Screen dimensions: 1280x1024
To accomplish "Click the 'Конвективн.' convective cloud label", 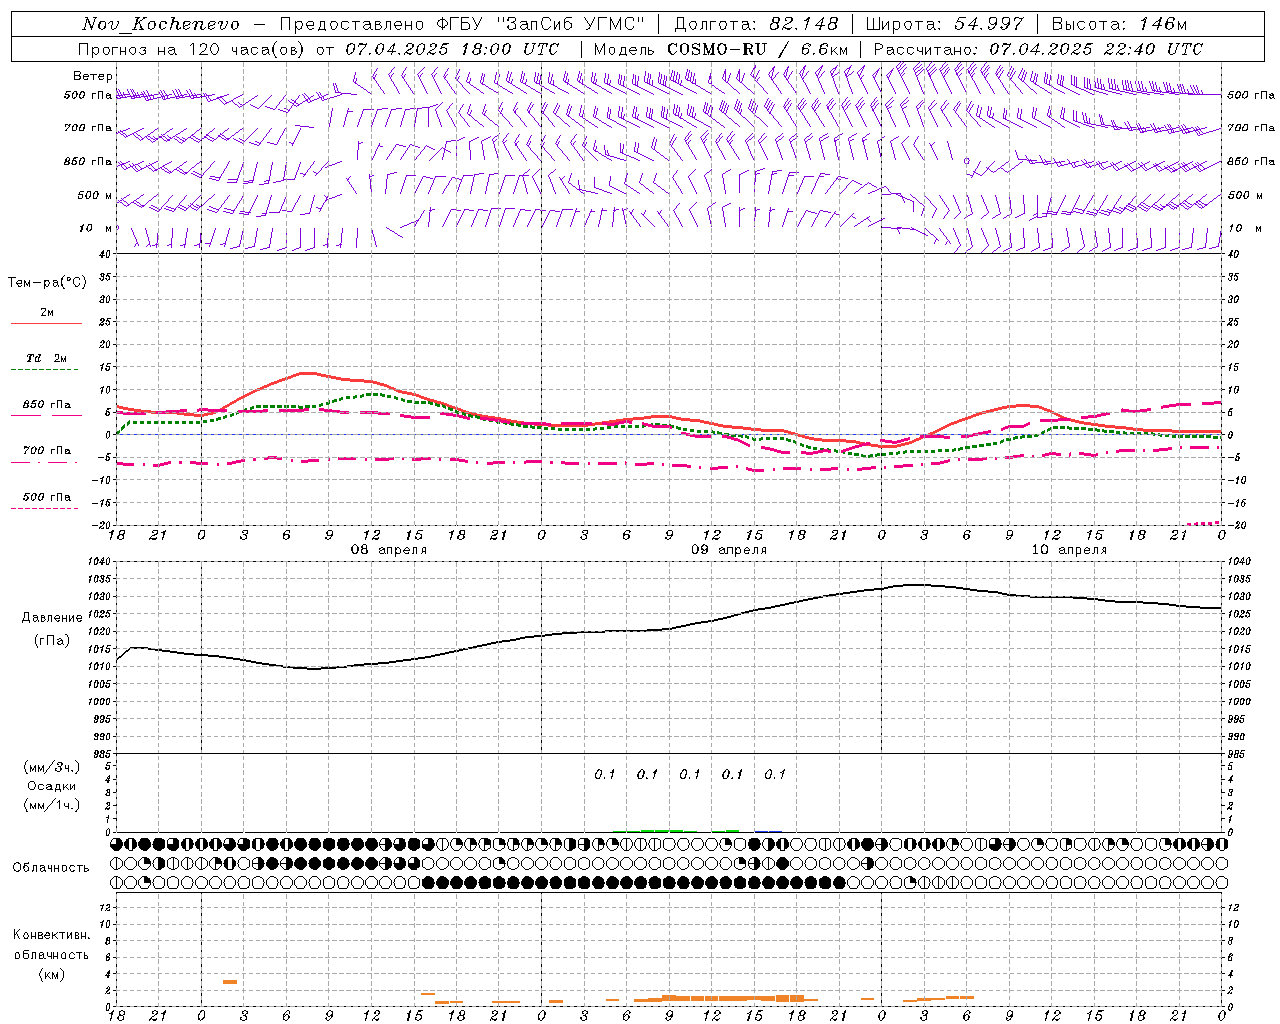I will click(51, 935).
